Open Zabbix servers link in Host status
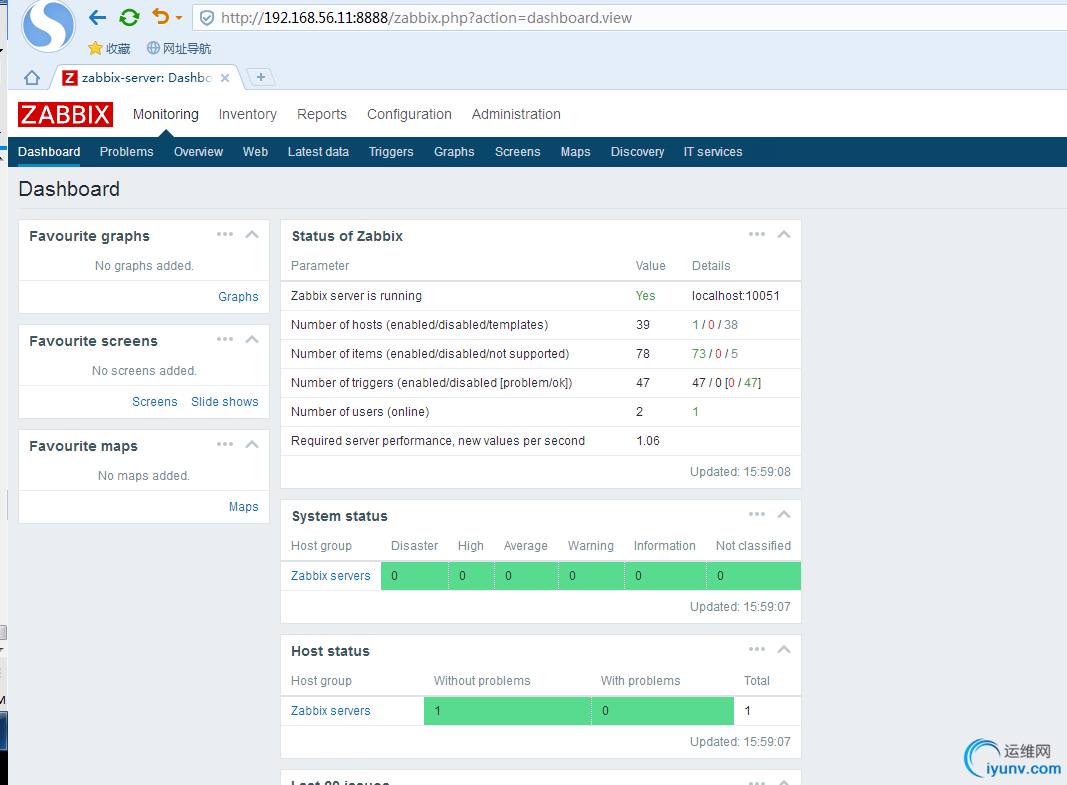 [x=331, y=710]
